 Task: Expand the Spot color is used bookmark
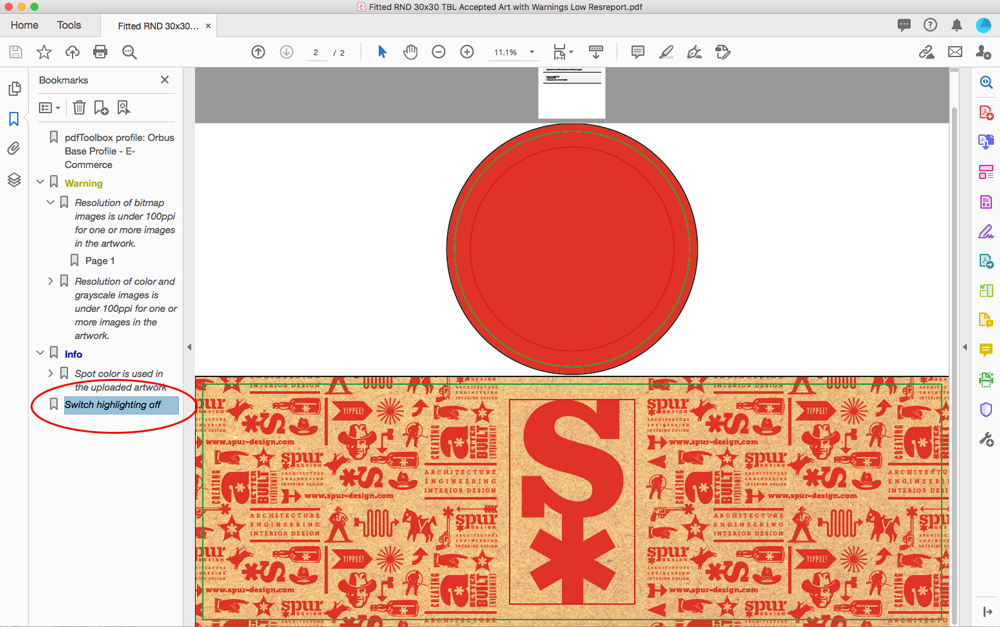pyautogui.click(x=50, y=373)
